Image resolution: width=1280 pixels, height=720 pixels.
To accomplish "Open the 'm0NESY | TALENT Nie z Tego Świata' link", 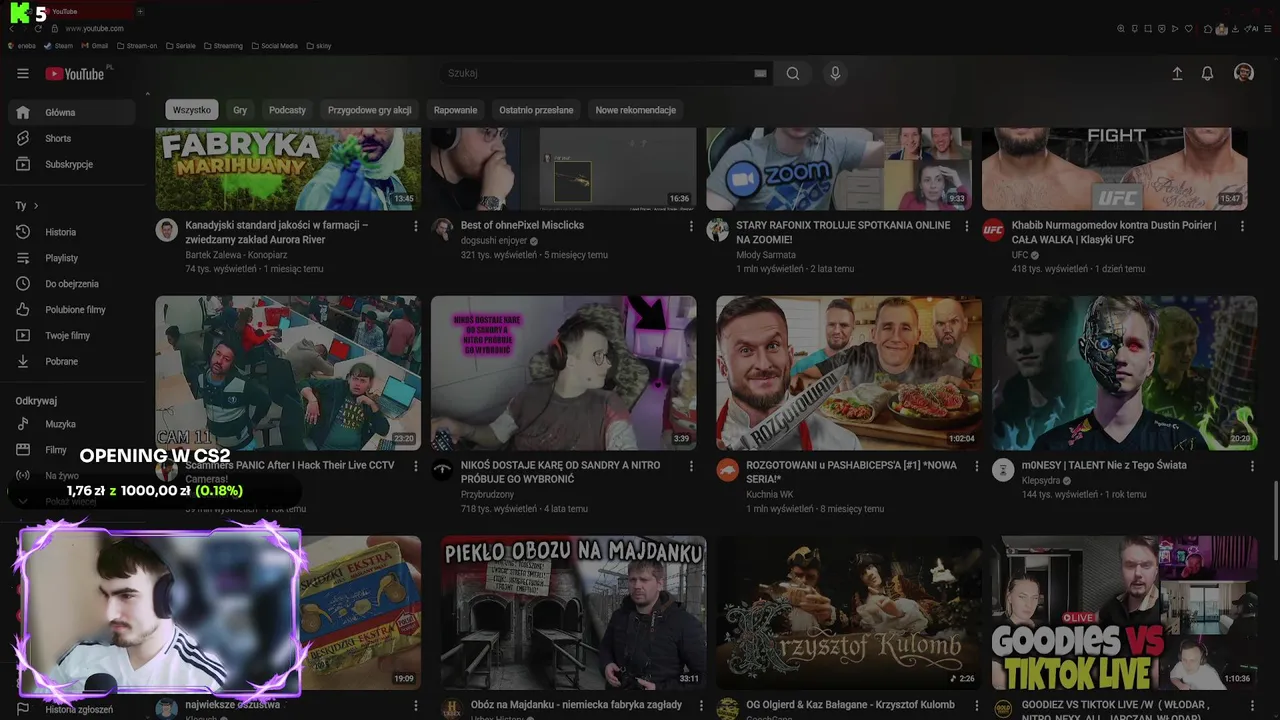I will 1104,465.
